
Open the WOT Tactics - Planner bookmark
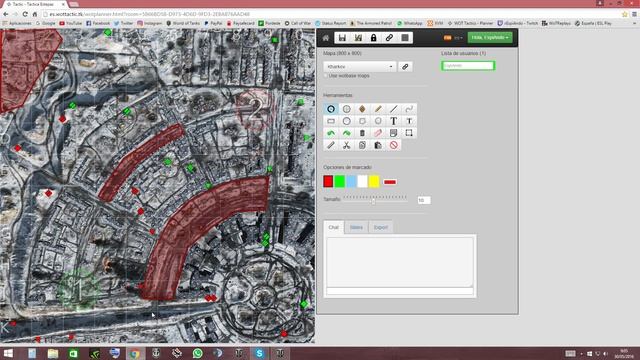(x=471, y=24)
